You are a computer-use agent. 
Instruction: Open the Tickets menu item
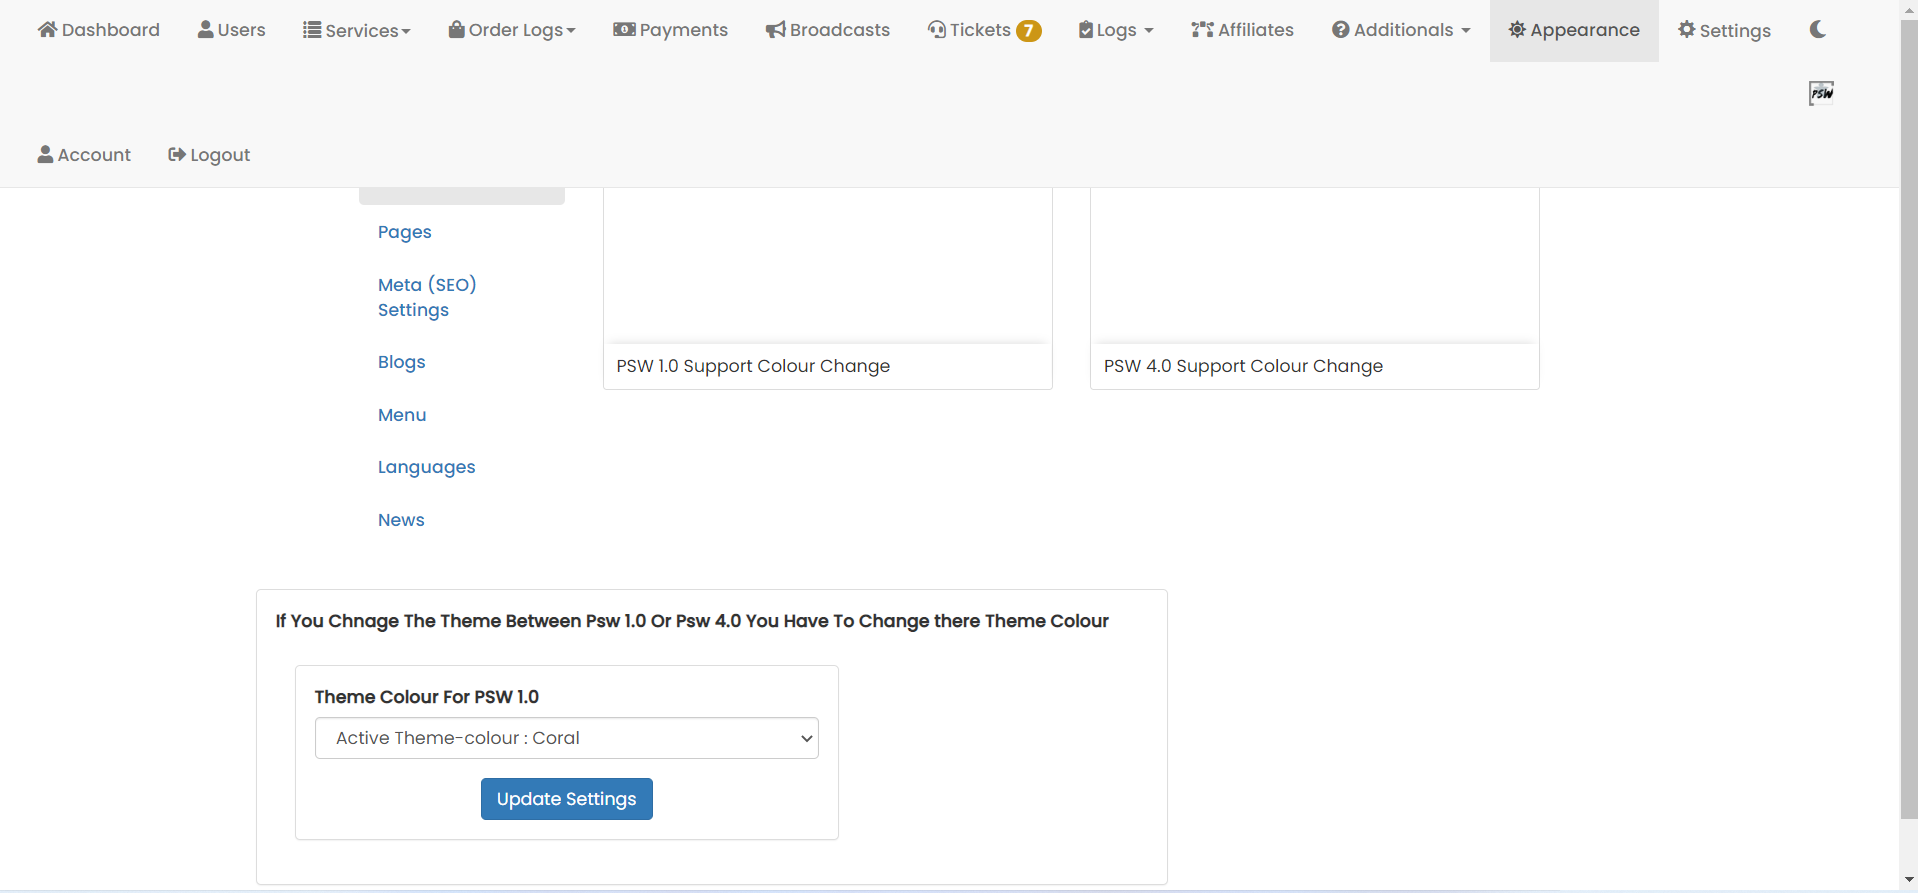[x=984, y=30]
